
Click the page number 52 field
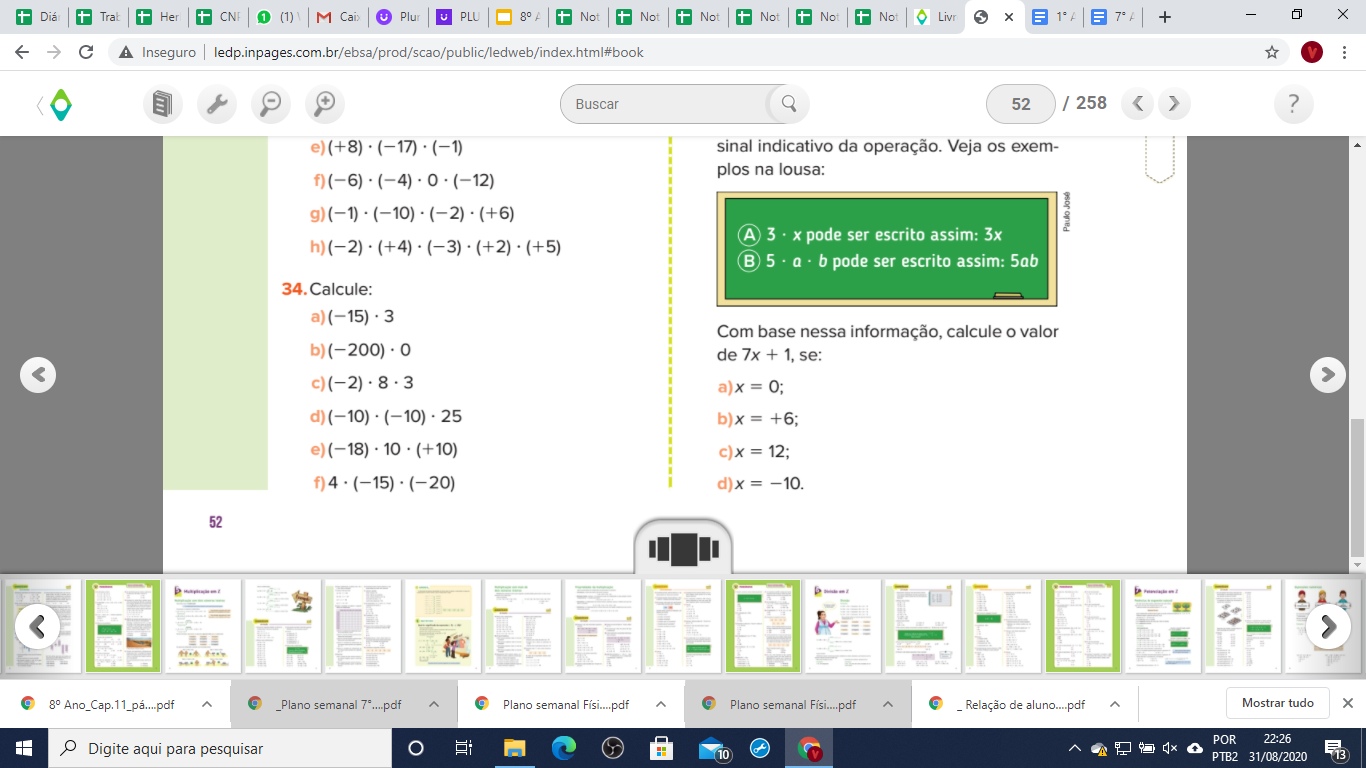click(x=1020, y=104)
